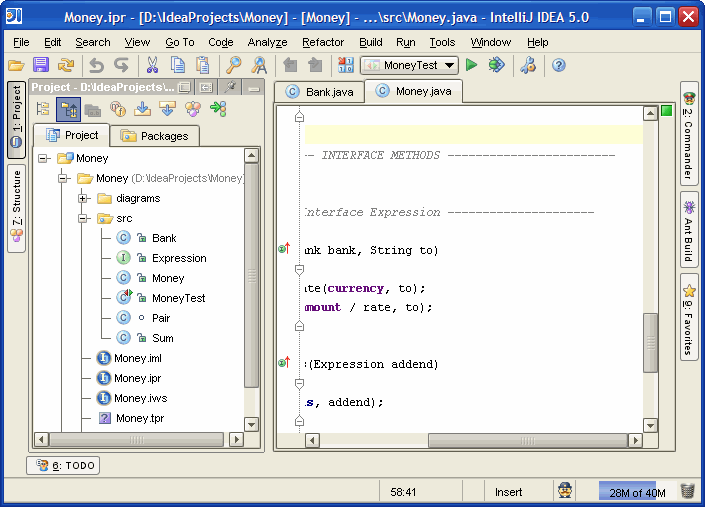Toggle code fold marker at top of editor
The image size is (705, 507).
point(299,117)
